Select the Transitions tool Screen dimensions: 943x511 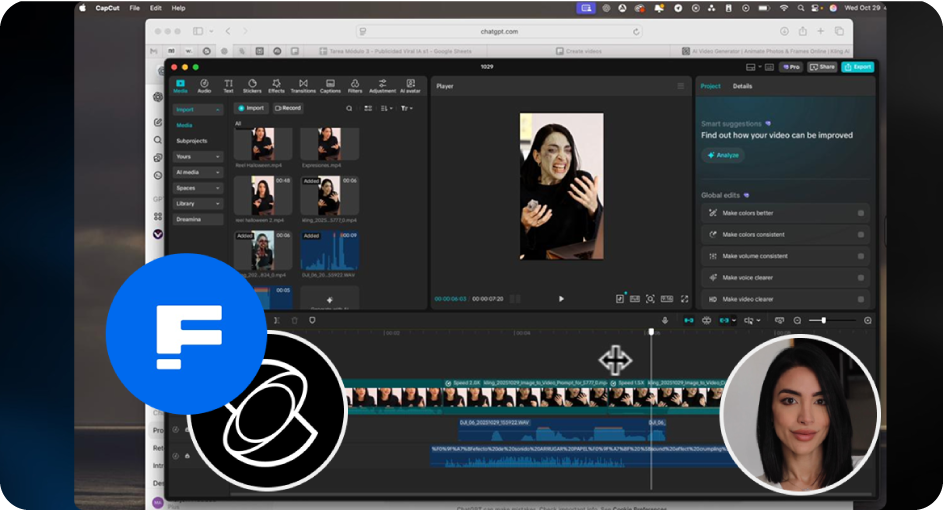[303, 86]
